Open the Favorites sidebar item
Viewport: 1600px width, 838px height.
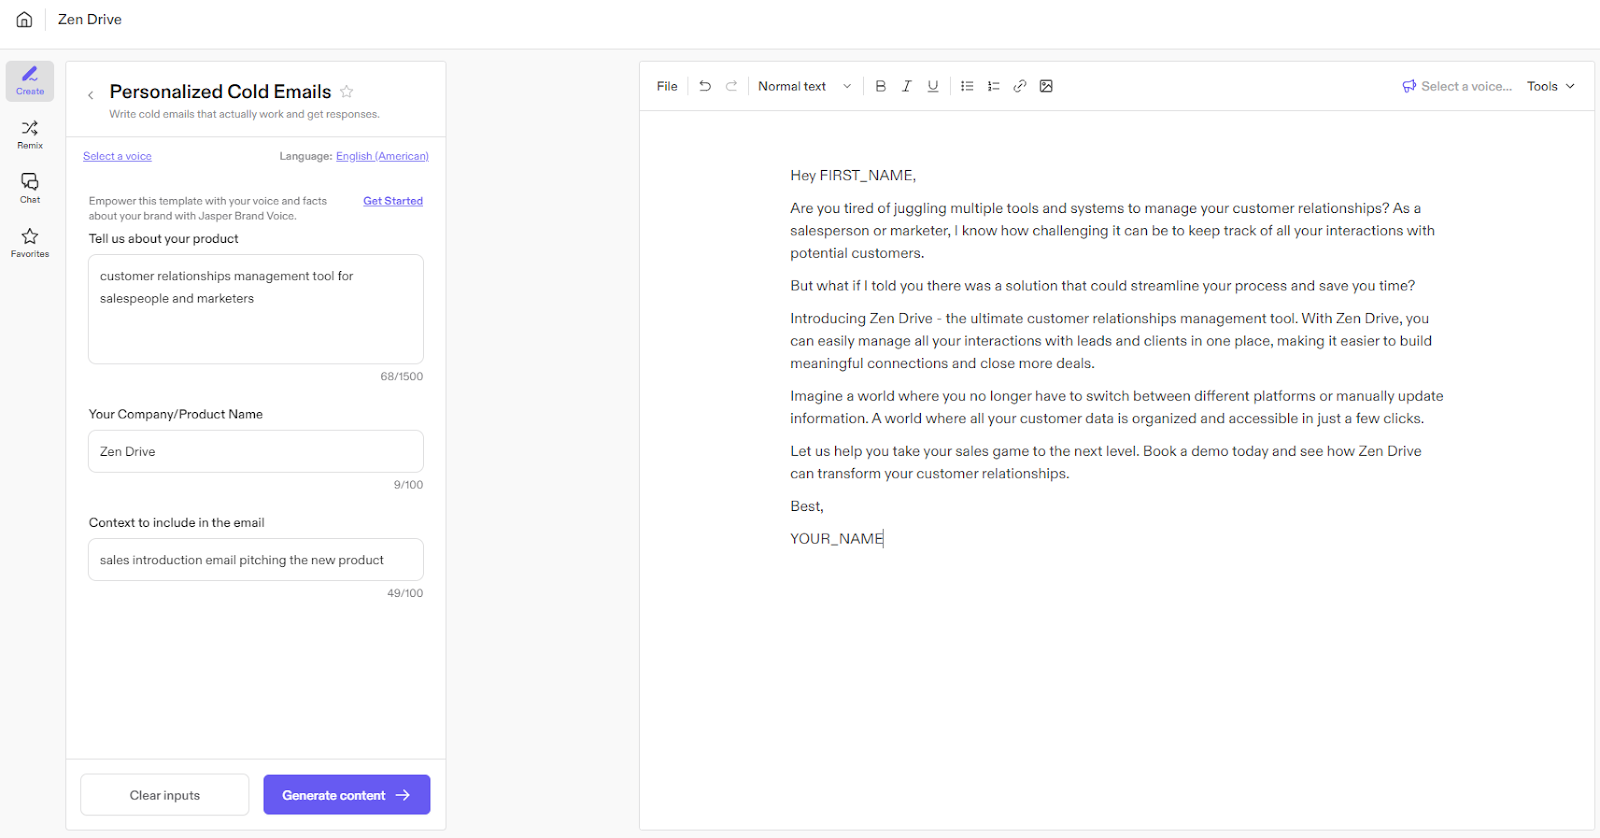coord(30,243)
